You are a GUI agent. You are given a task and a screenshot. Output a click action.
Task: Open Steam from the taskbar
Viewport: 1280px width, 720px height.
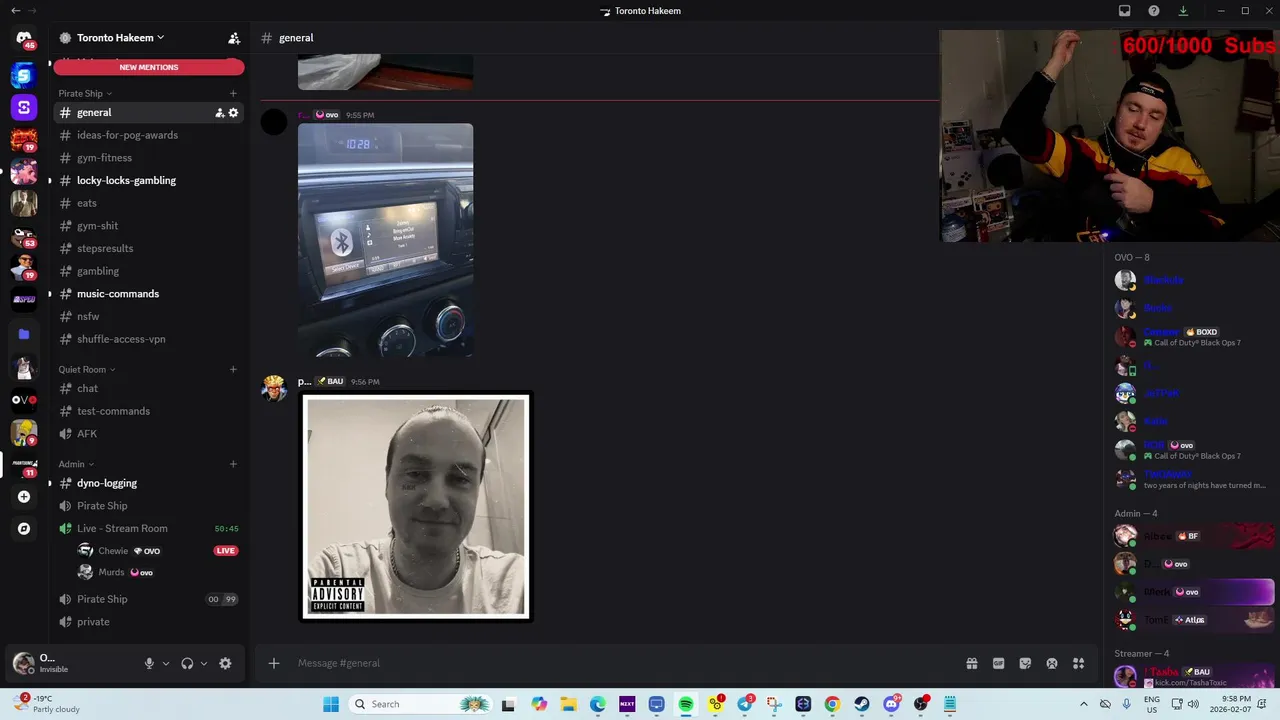coord(862,704)
